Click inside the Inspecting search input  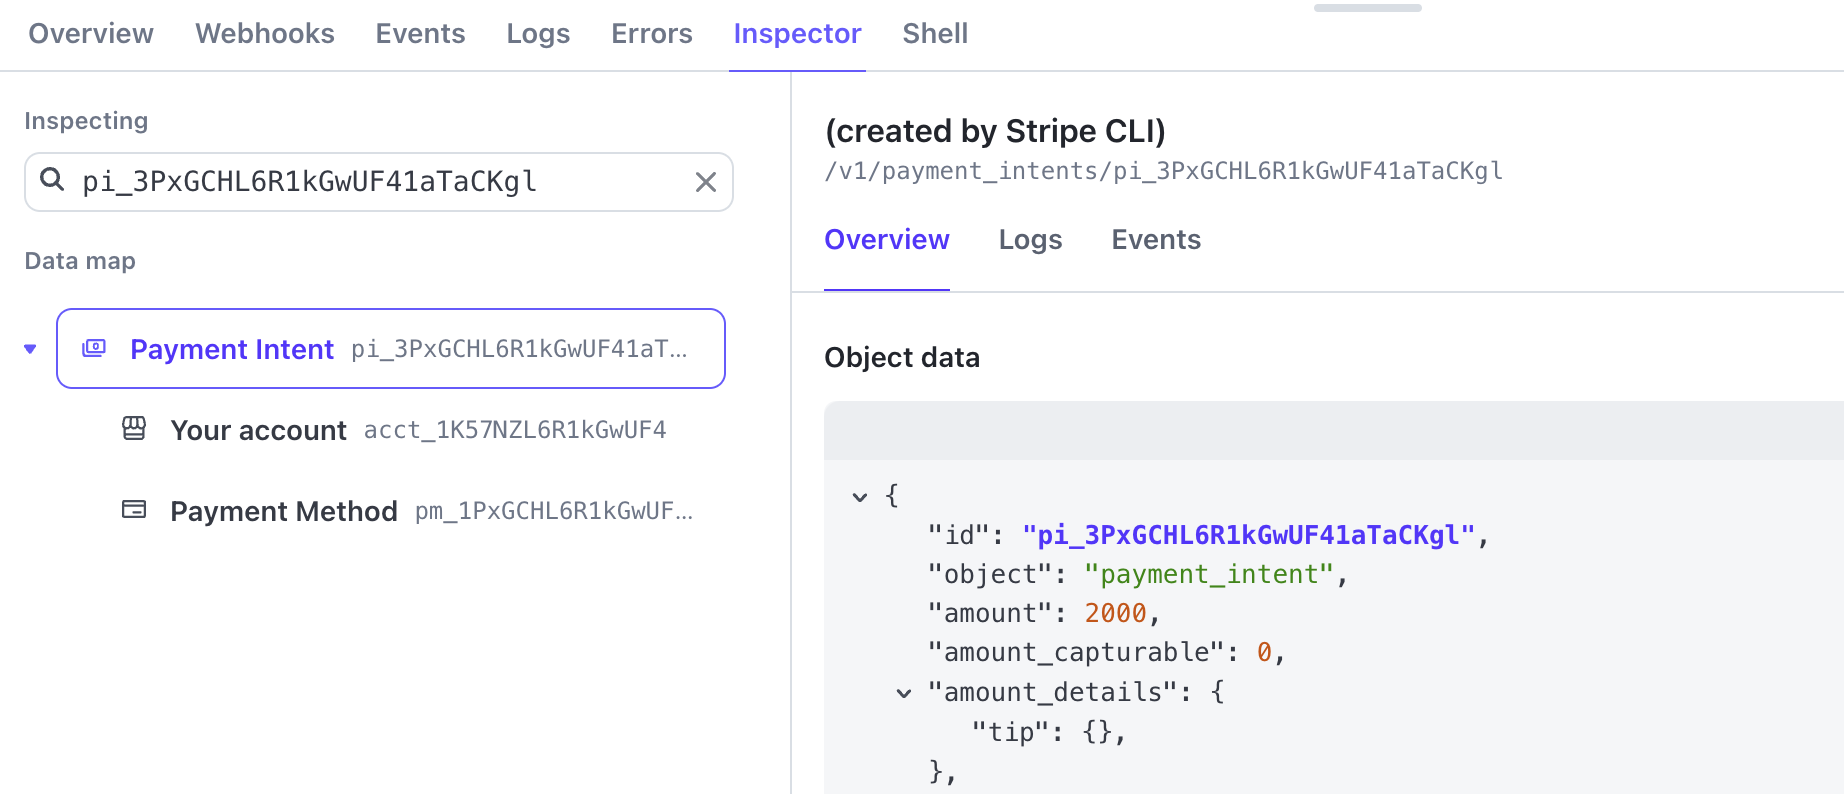point(380,182)
